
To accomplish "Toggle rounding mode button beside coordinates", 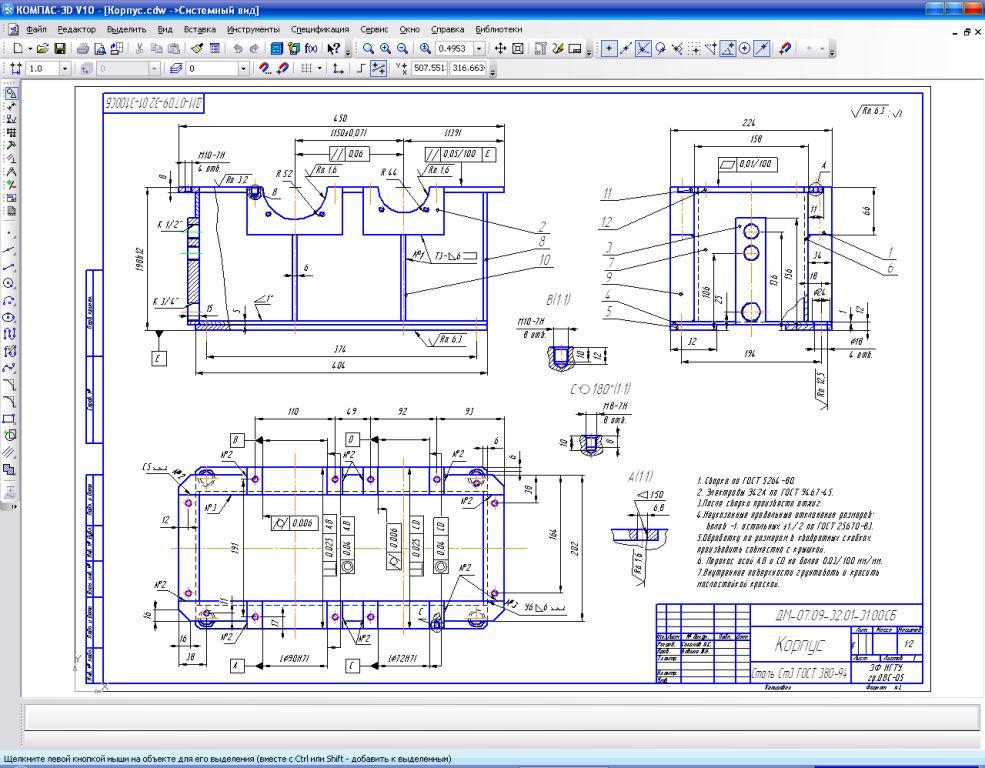I will tap(378, 68).
